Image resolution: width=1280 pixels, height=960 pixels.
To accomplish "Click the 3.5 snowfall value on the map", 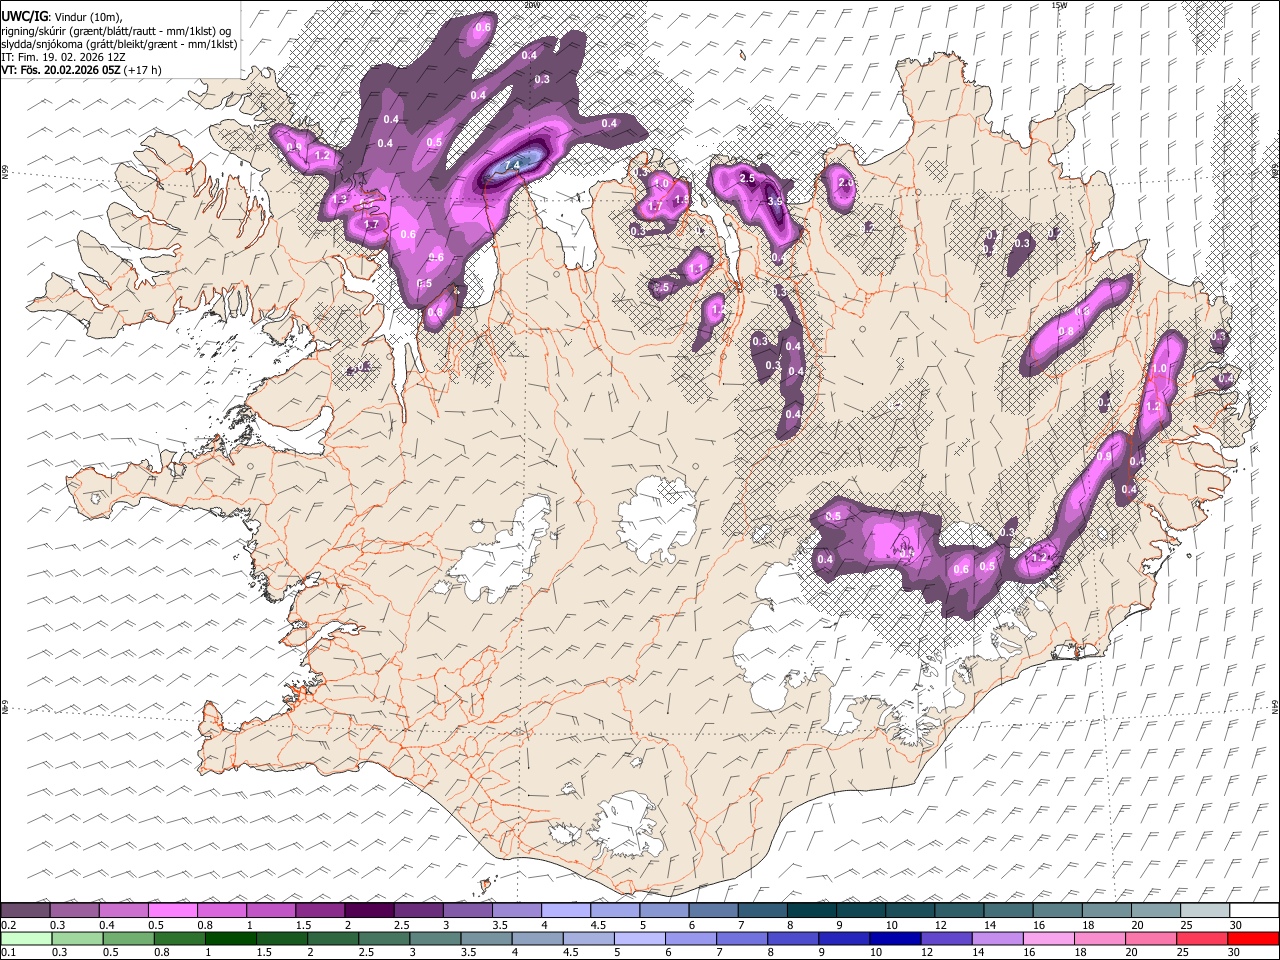I will (775, 201).
